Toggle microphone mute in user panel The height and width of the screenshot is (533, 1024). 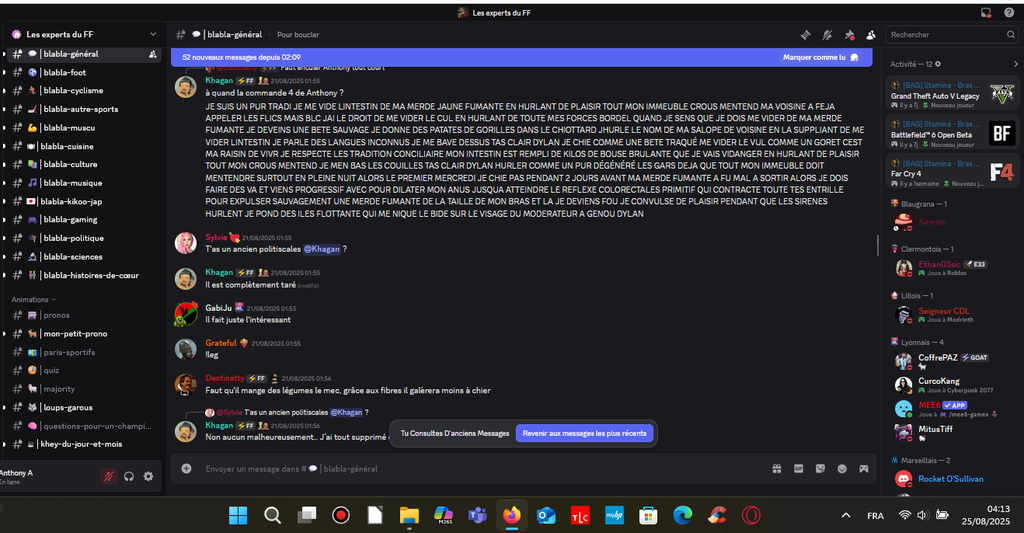coord(108,476)
